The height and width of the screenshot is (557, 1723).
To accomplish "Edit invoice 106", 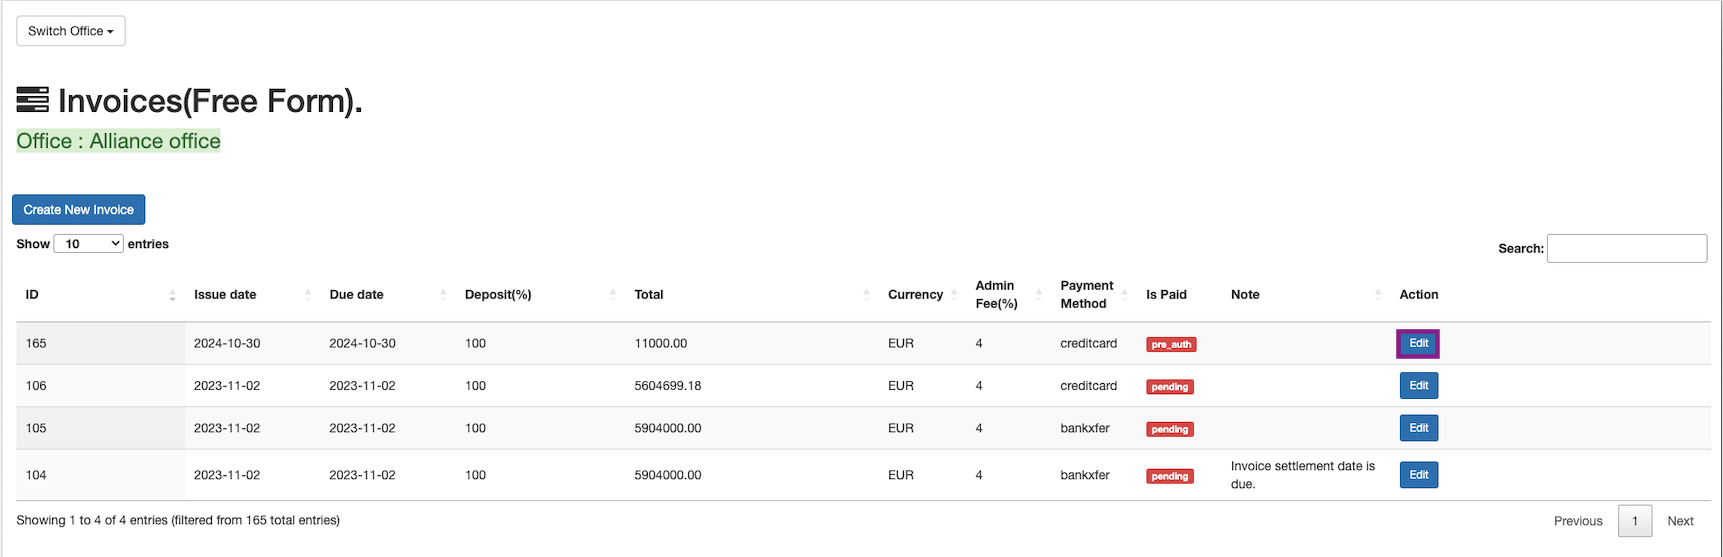I will click(x=1418, y=386).
